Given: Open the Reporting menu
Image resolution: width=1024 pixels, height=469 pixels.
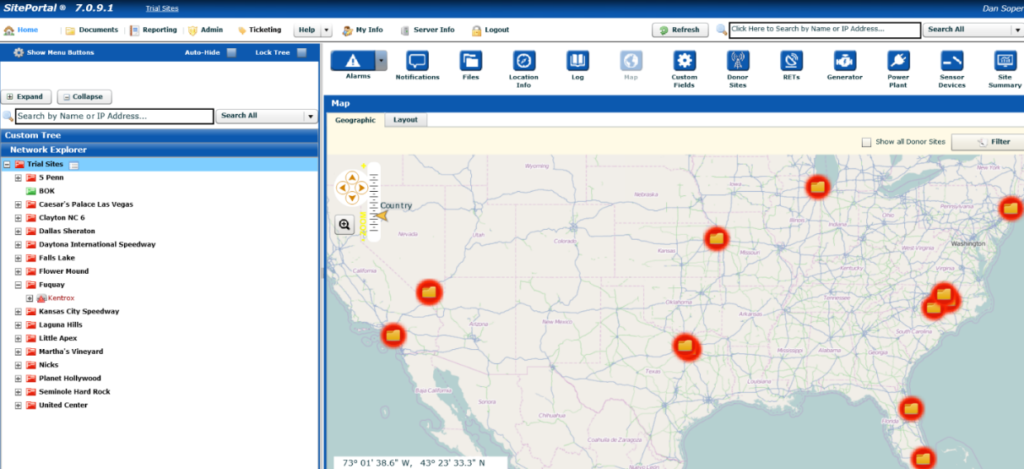Looking at the screenshot, I should (153, 30).
